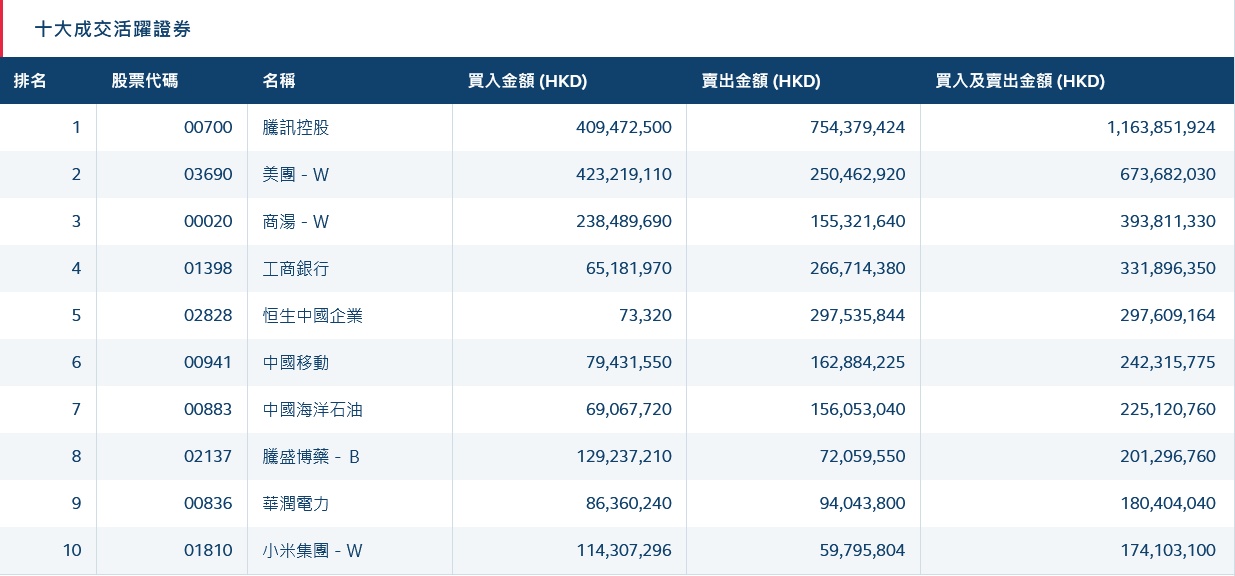This screenshot has height=576, width=1235.
Task: Click total amount 673,682,030
Action: pos(1168,174)
